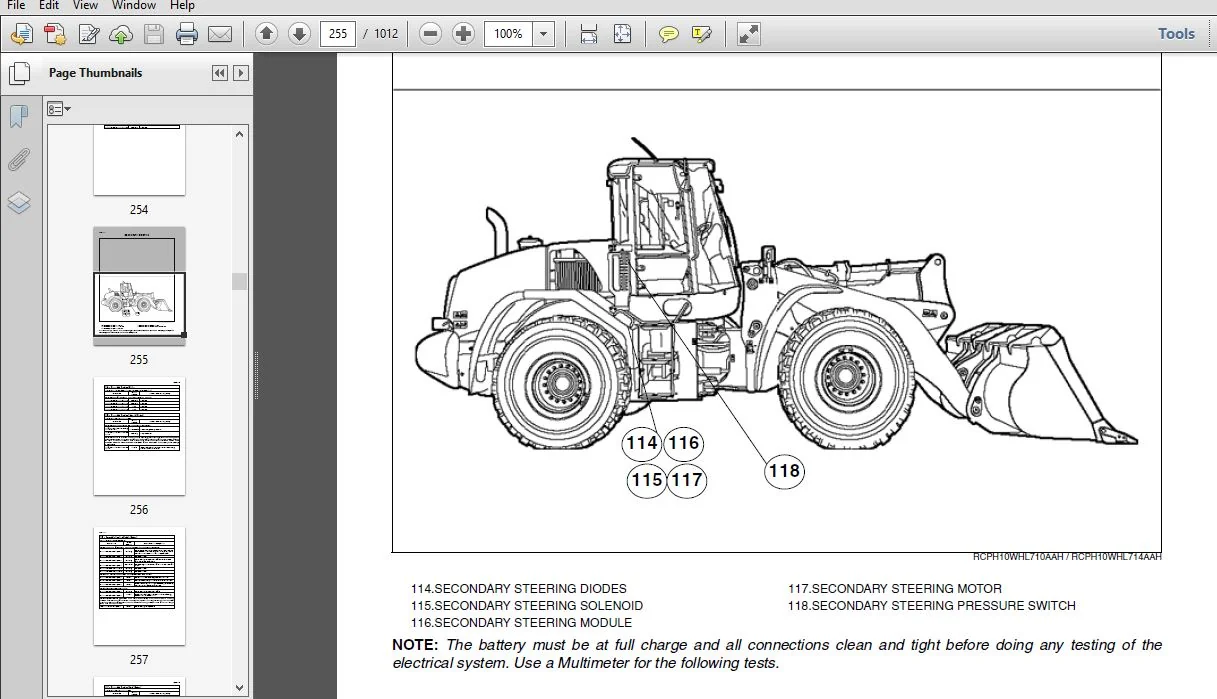Switch to read mode fullscreen icon

(x=748, y=34)
